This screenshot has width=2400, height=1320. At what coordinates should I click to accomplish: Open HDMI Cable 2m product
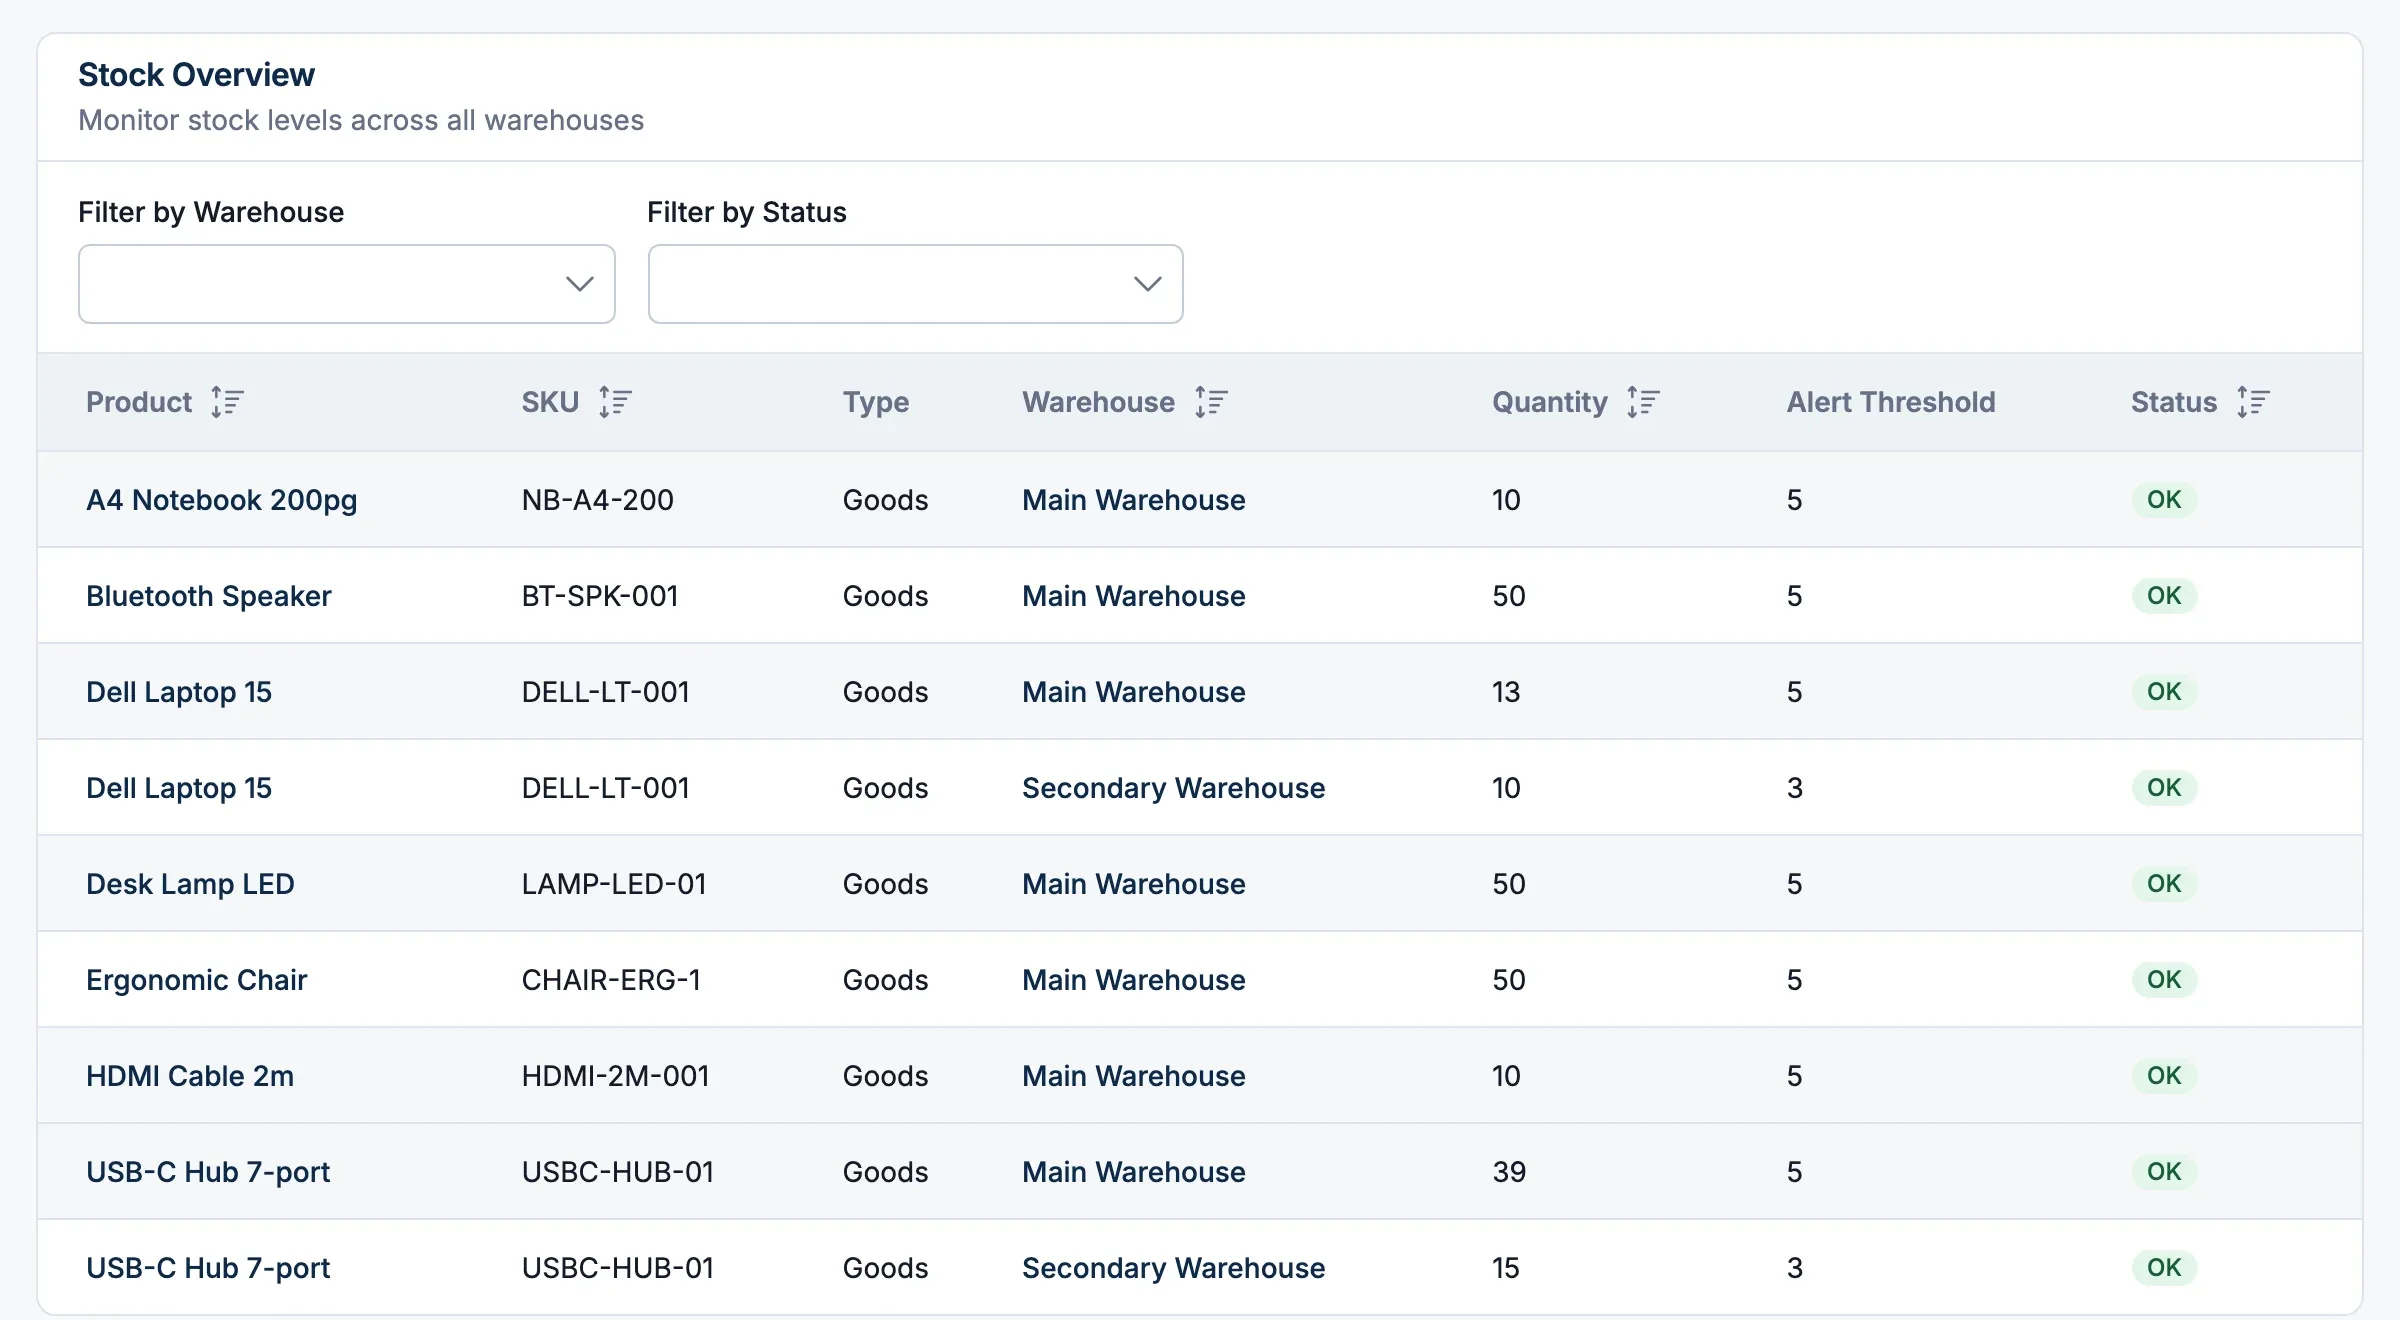coord(190,1076)
